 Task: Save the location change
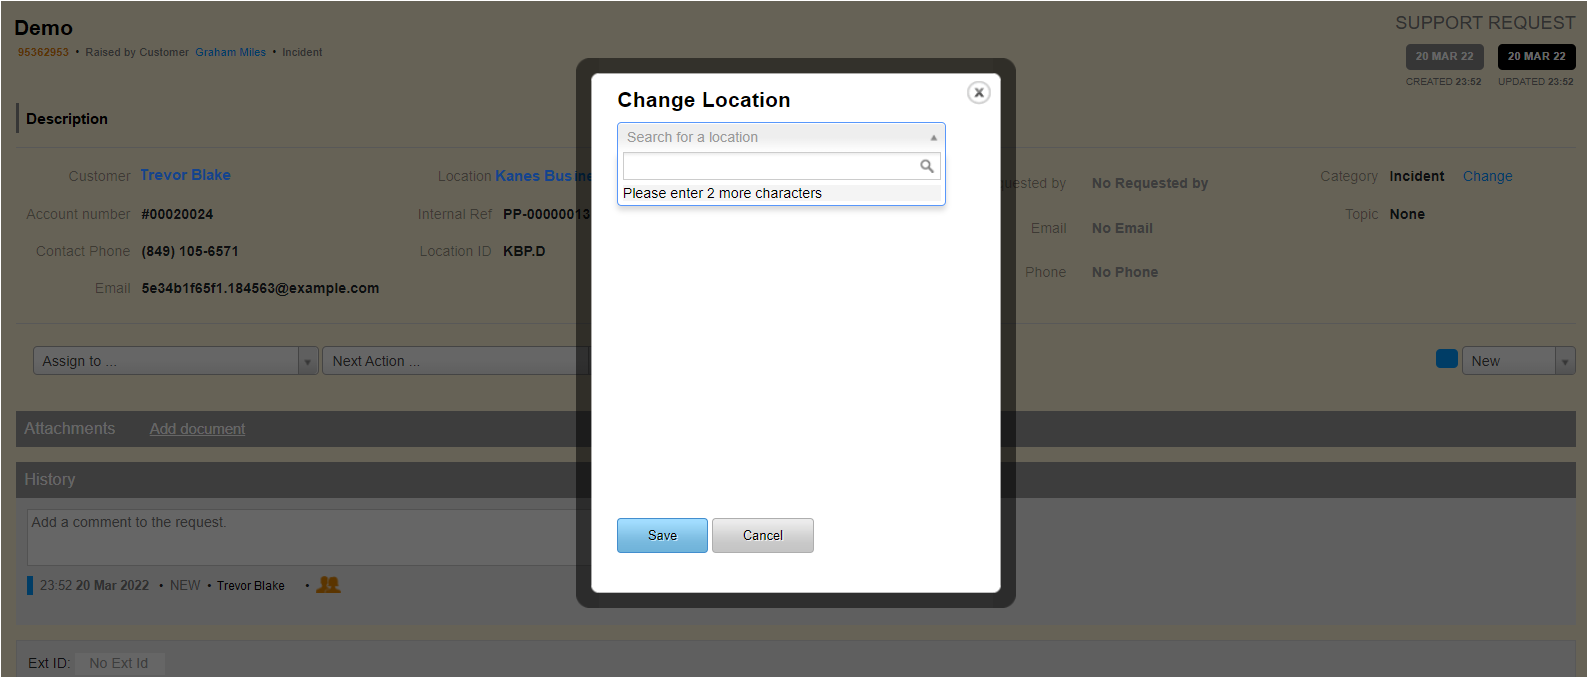coord(662,535)
